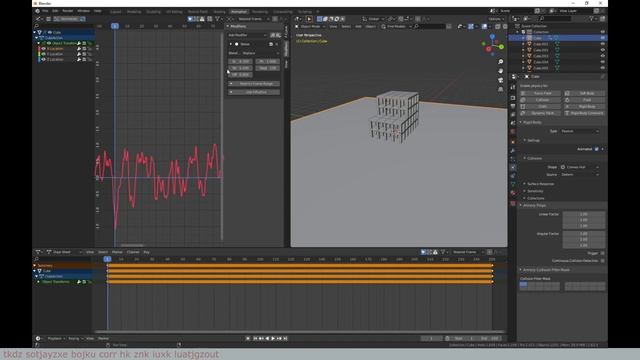This screenshot has height=360, width=640.
Task: Click the Rigid Body Constraint button
Action: pyautogui.click(x=584, y=113)
